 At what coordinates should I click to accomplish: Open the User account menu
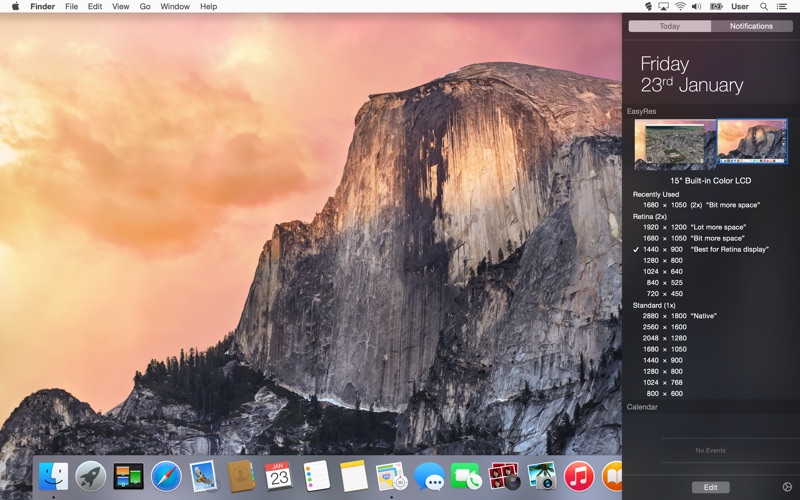point(740,6)
